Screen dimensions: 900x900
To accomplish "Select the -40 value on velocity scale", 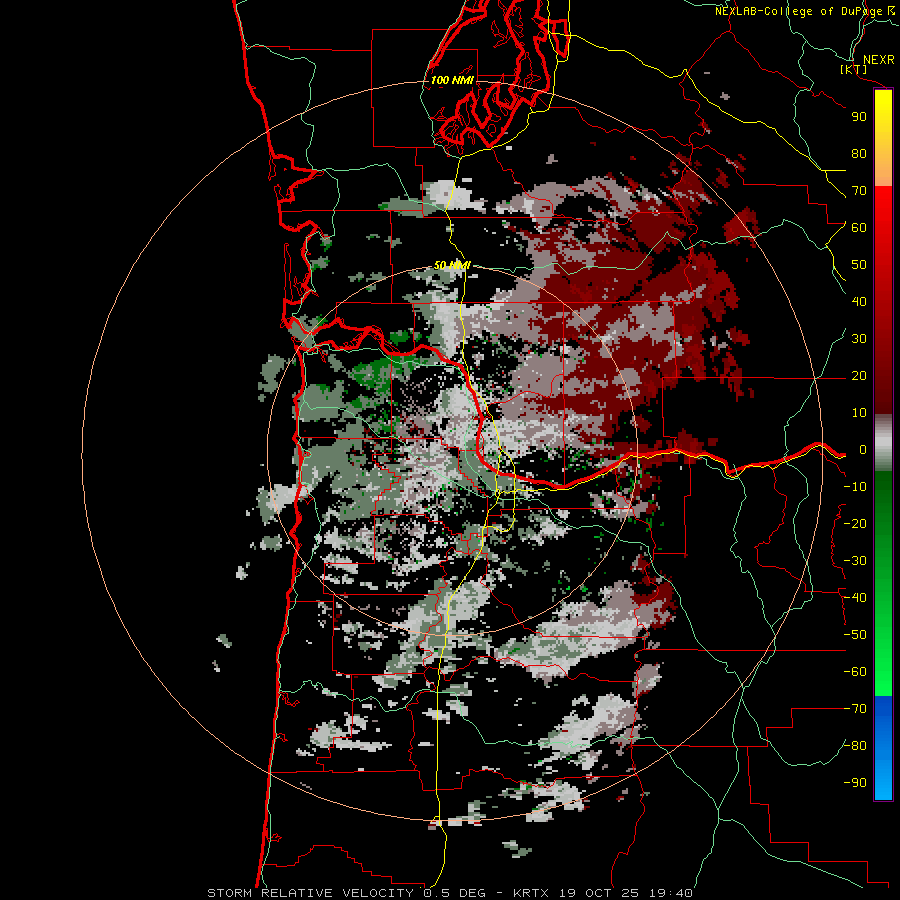I will (855, 598).
